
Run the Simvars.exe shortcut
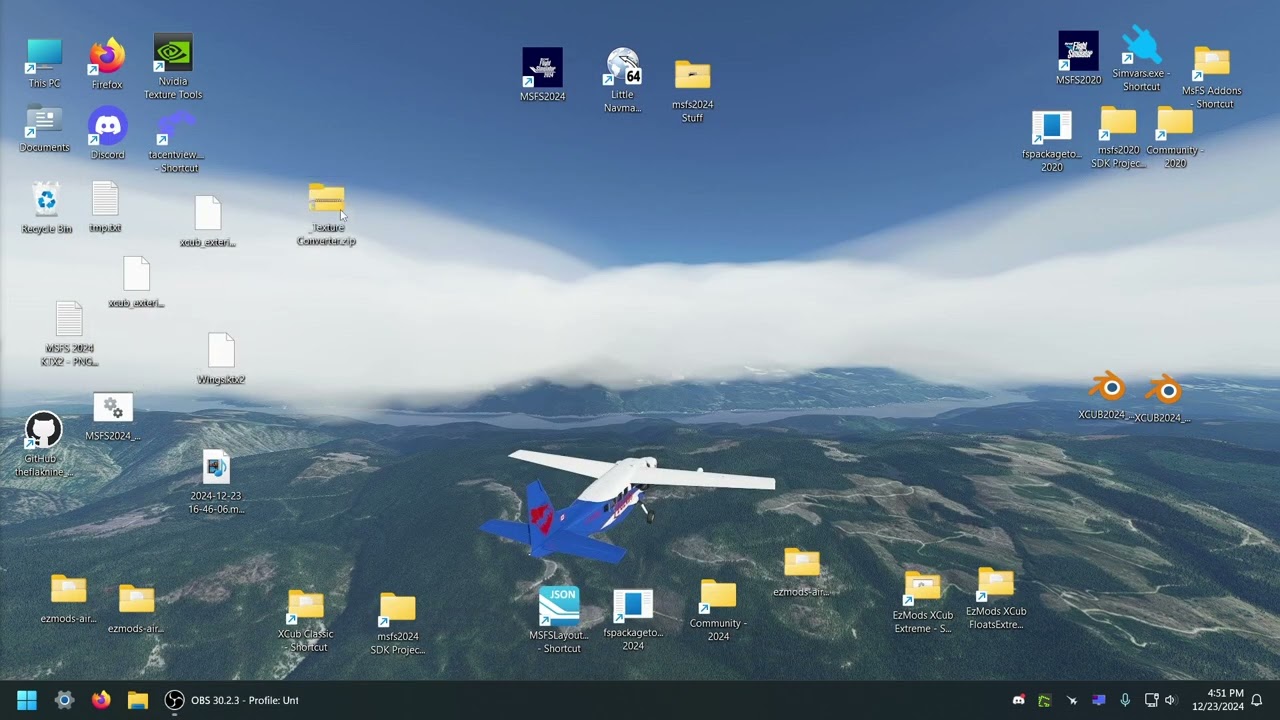coord(1141,60)
